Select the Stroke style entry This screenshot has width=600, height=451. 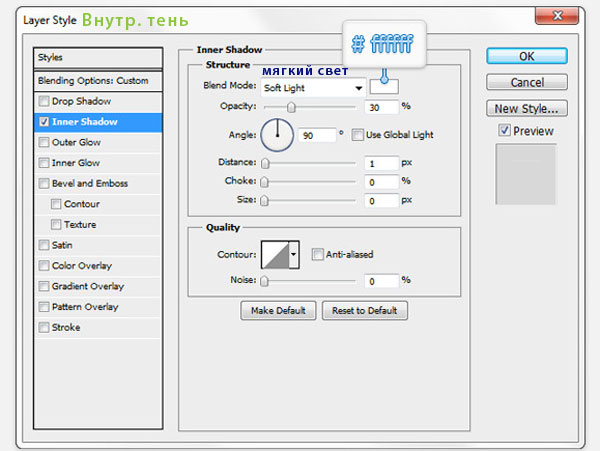coord(66,327)
